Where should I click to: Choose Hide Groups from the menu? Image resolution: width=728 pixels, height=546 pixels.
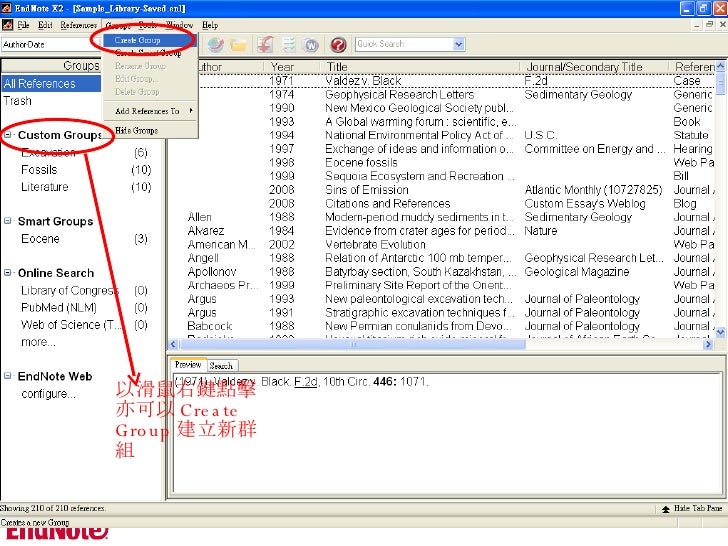[x=150, y=130]
